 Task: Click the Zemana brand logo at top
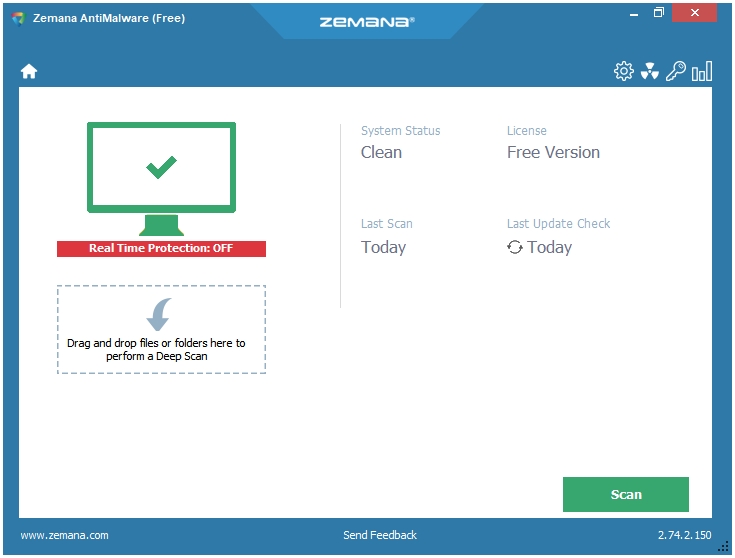[x=367, y=22]
